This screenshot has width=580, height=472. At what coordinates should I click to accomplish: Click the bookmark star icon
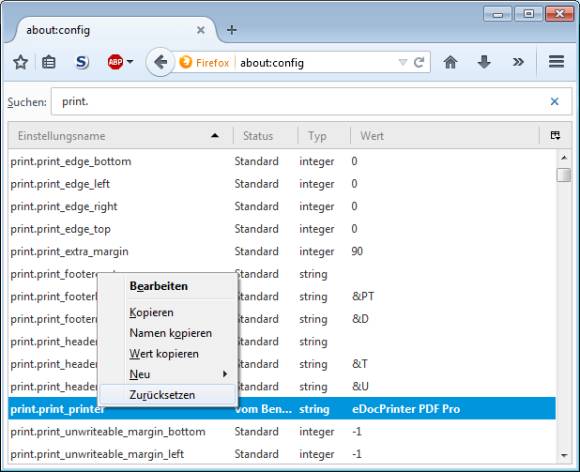point(20,62)
